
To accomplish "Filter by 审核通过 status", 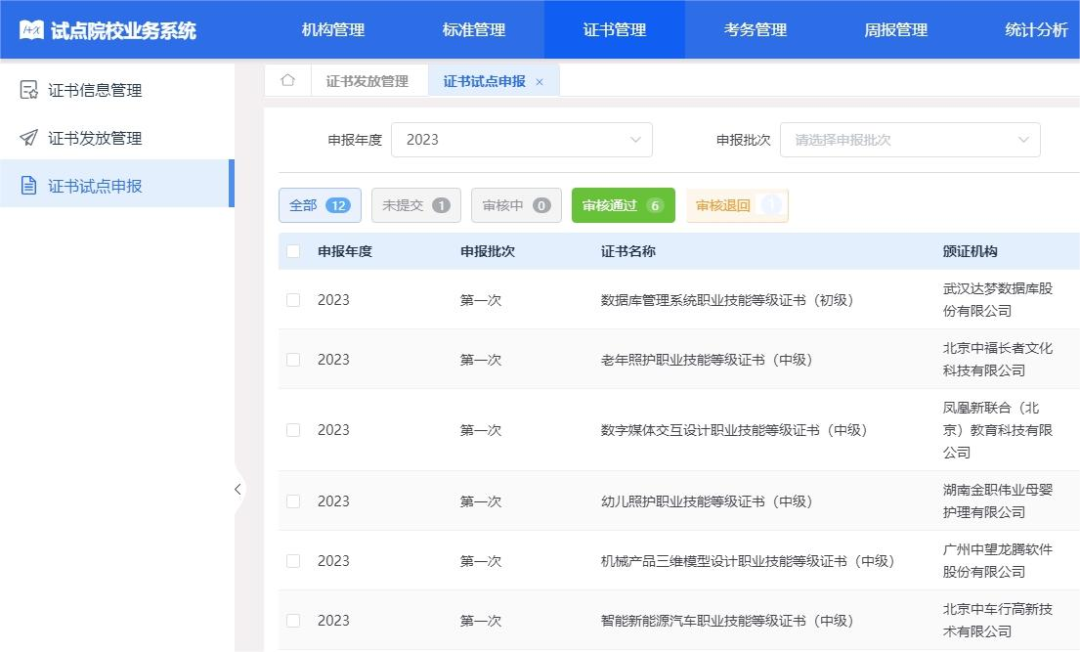I will click(x=622, y=206).
